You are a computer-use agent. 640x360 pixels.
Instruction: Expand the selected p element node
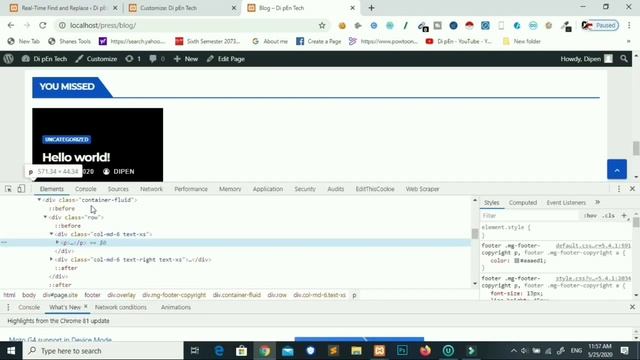[x=58, y=242]
